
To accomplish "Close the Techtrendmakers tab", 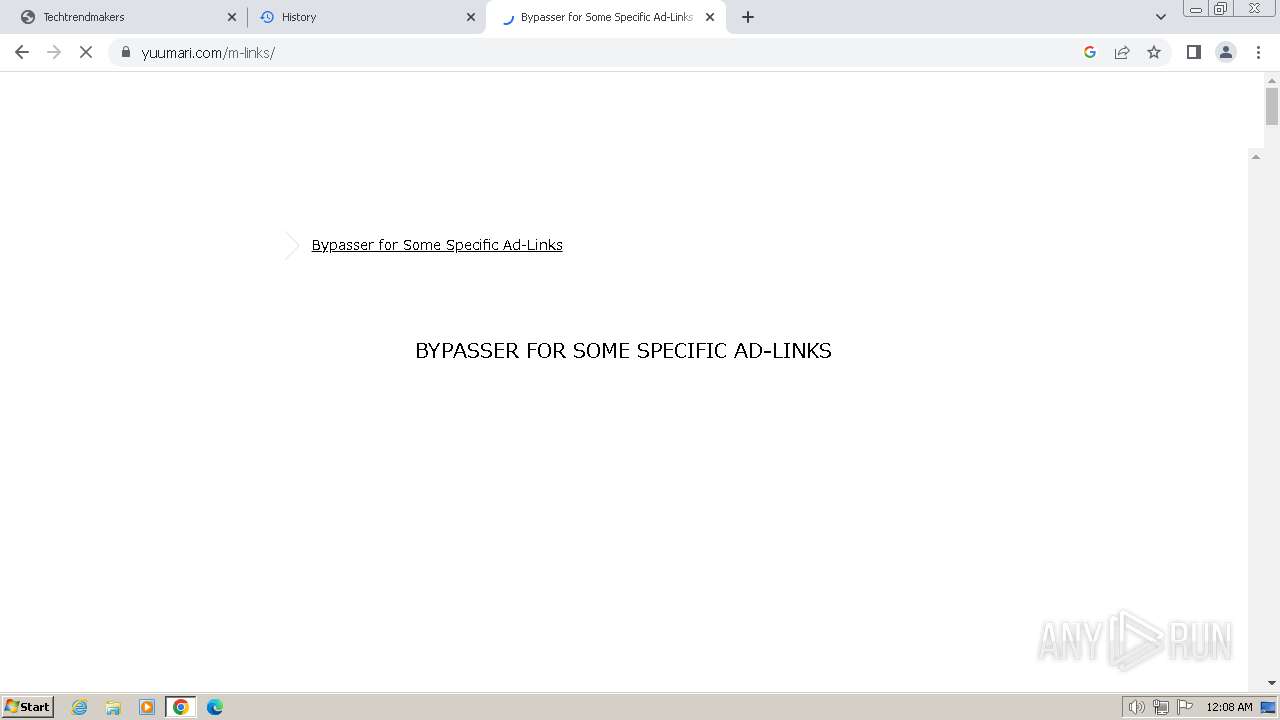I will pyautogui.click(x=232, y=17).
